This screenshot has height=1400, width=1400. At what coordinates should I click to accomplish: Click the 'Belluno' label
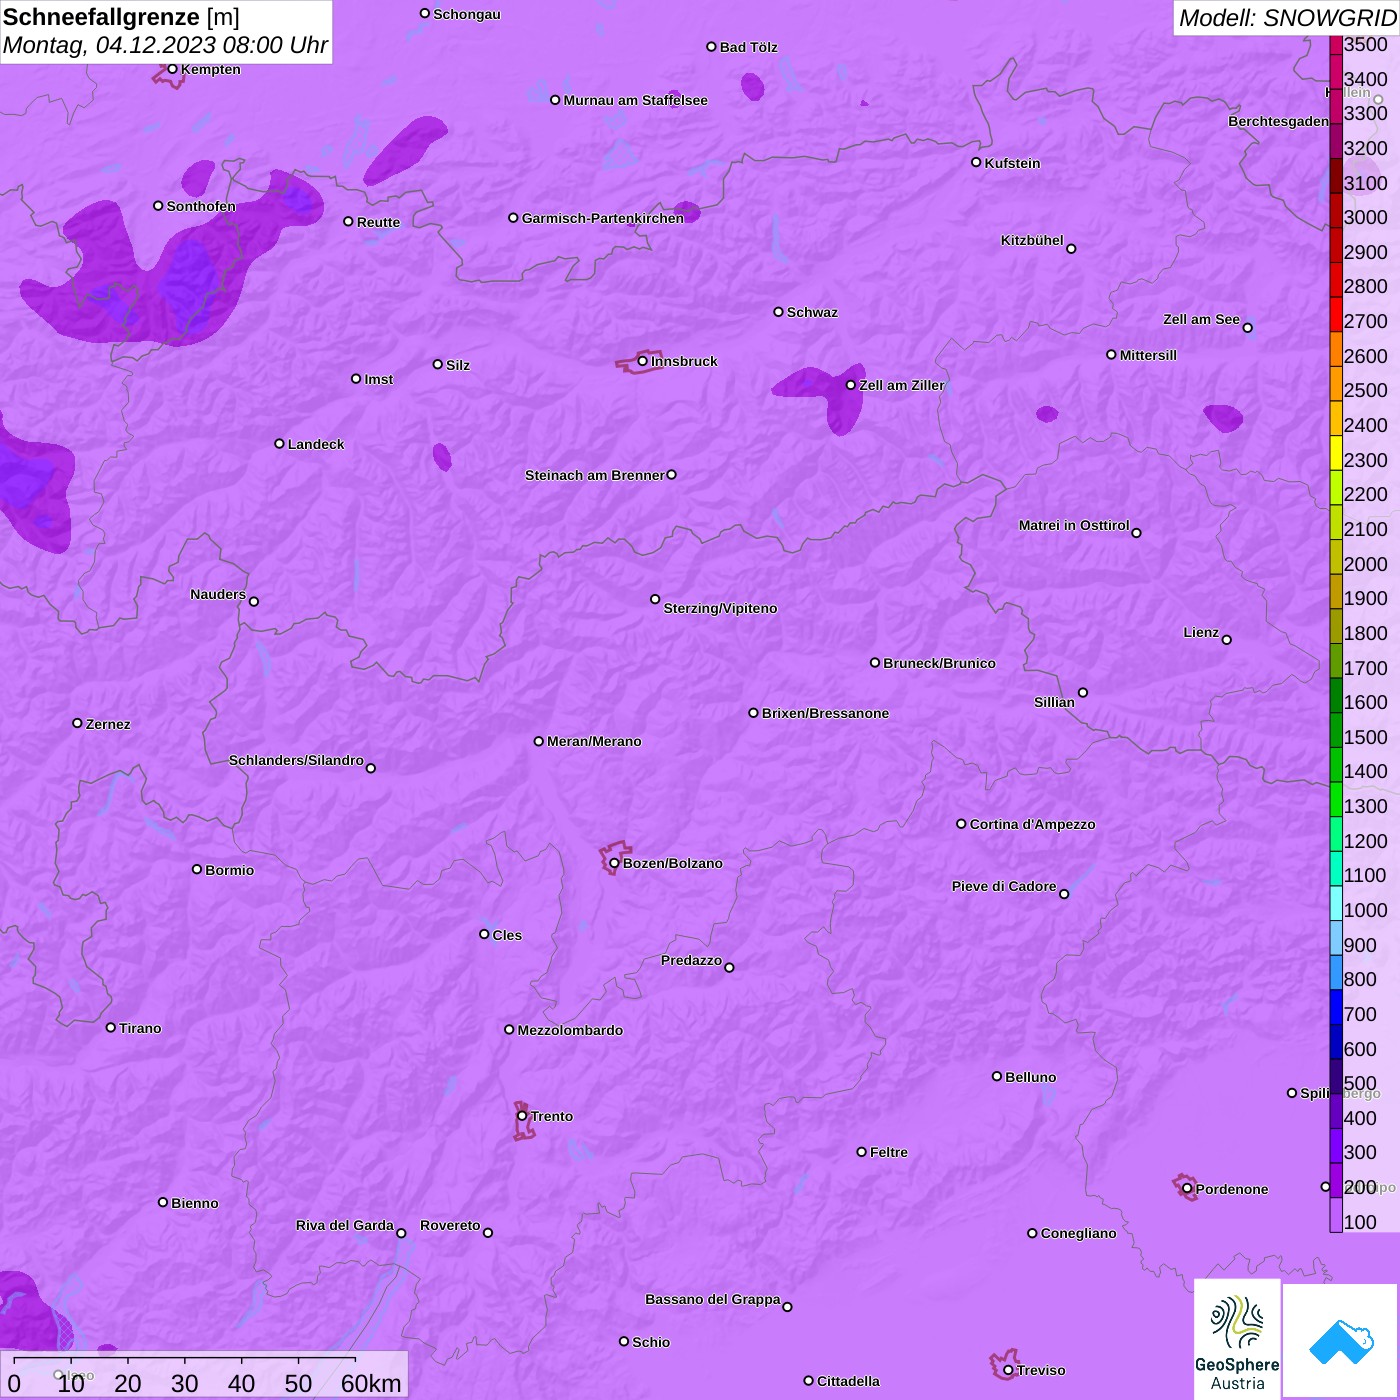[1030, 1077]
